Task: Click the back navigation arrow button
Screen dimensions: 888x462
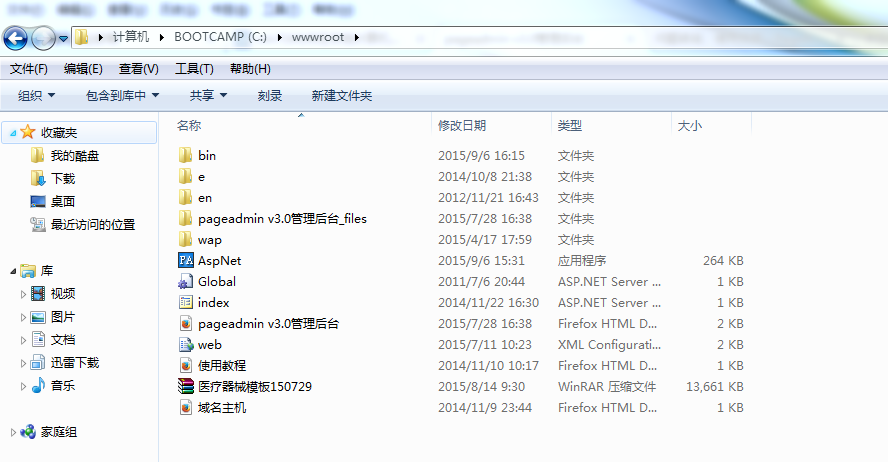Action: [x=16, y=38]
